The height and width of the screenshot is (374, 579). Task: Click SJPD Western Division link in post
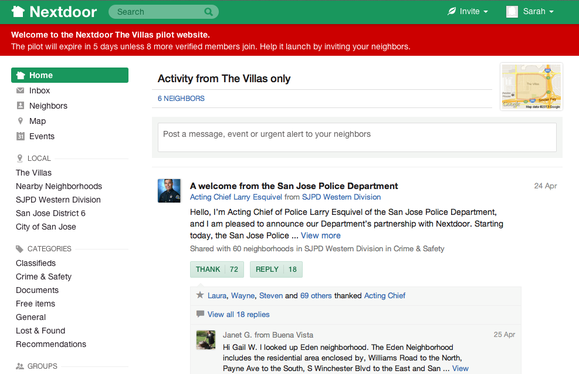pyautogui.click(x=341, y=197)
